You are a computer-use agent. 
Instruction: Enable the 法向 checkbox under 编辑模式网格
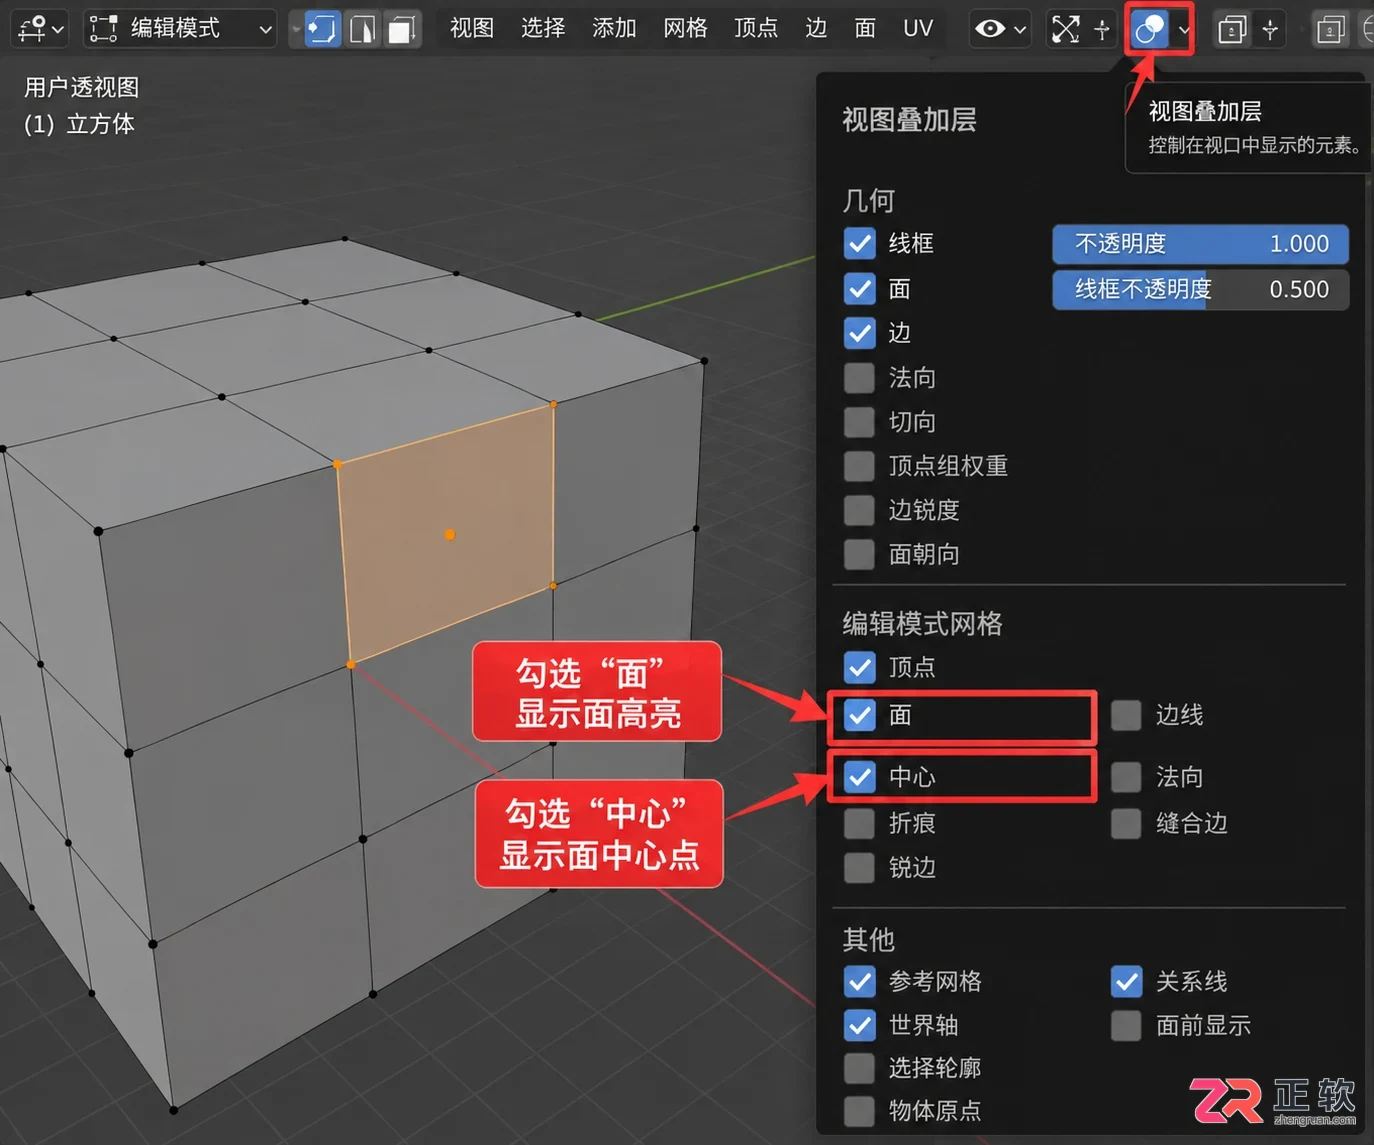[1126, 776]
